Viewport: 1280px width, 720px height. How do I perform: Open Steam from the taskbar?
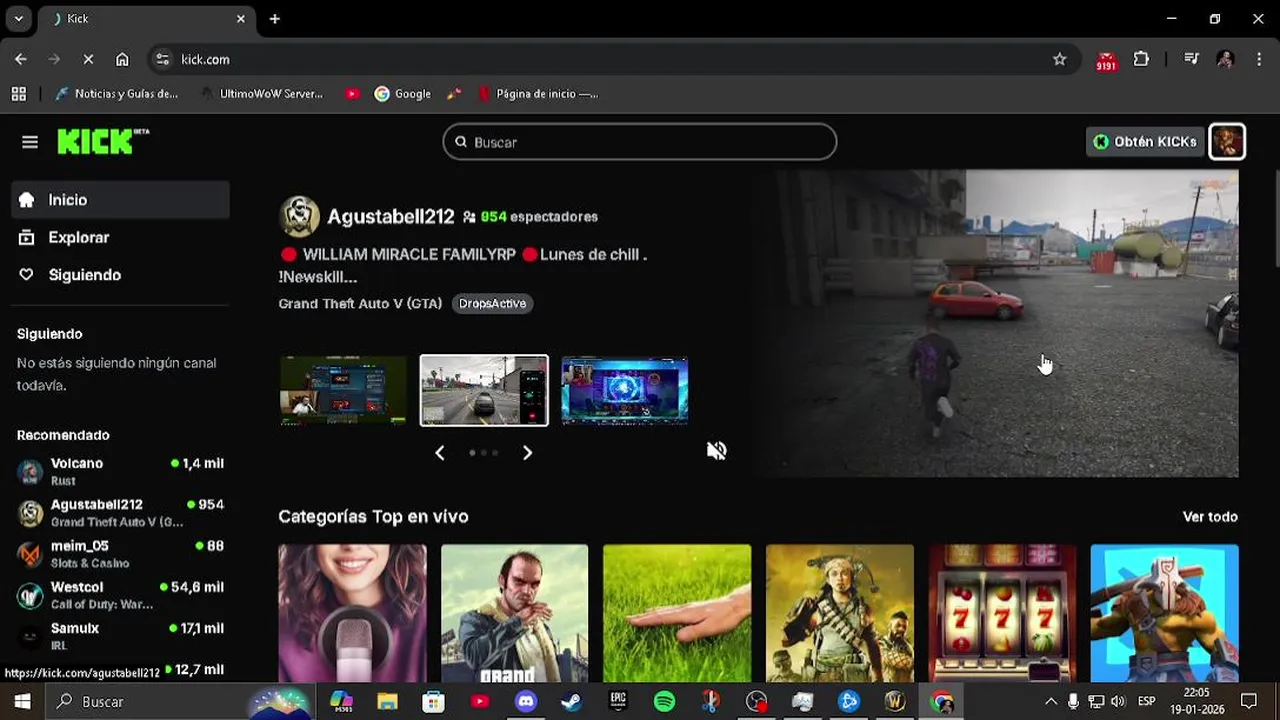click(x=571, y=702)
